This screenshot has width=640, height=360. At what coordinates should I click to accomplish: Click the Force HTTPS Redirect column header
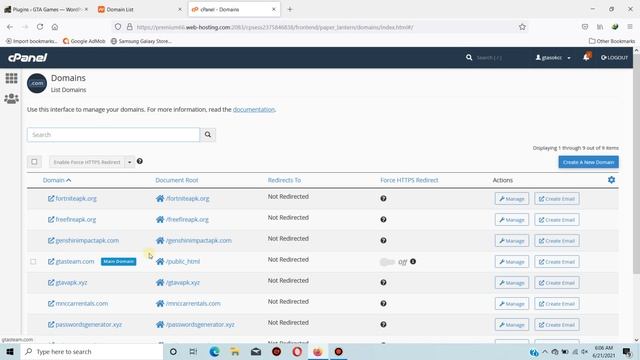[x=409, y=180]
